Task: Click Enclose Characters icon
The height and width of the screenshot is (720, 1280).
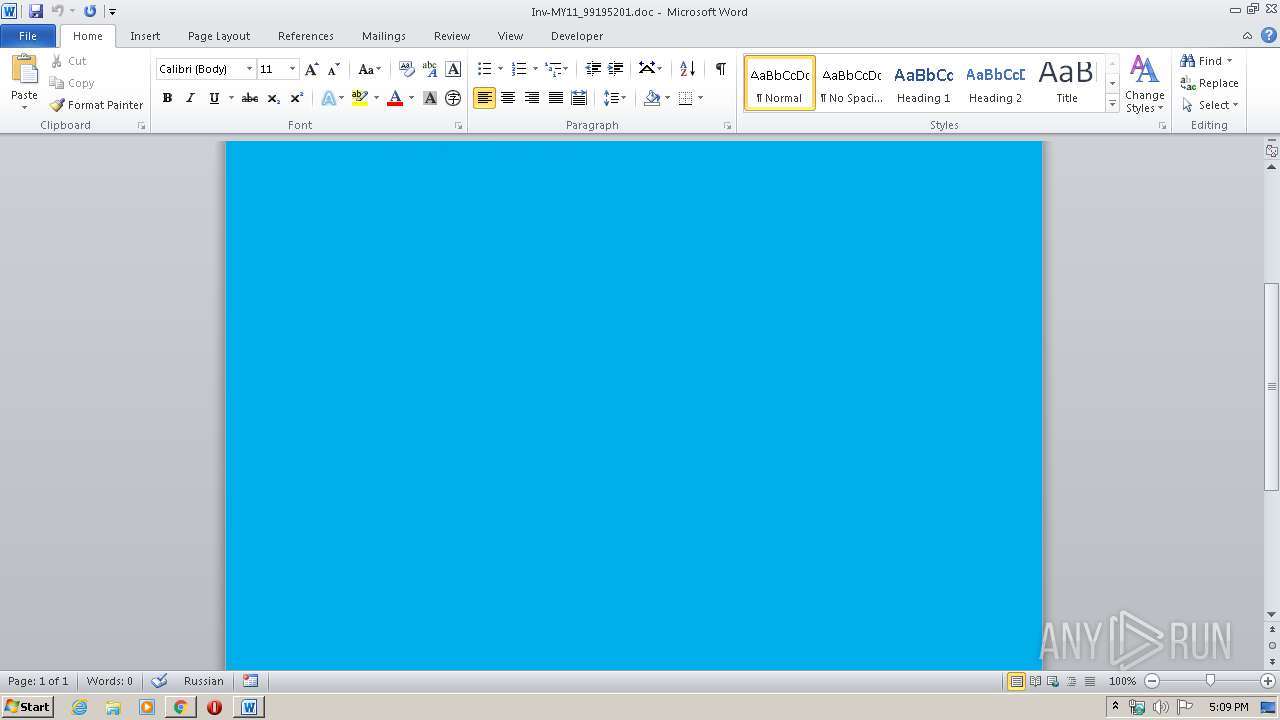Action: click(x=453, y=98)
